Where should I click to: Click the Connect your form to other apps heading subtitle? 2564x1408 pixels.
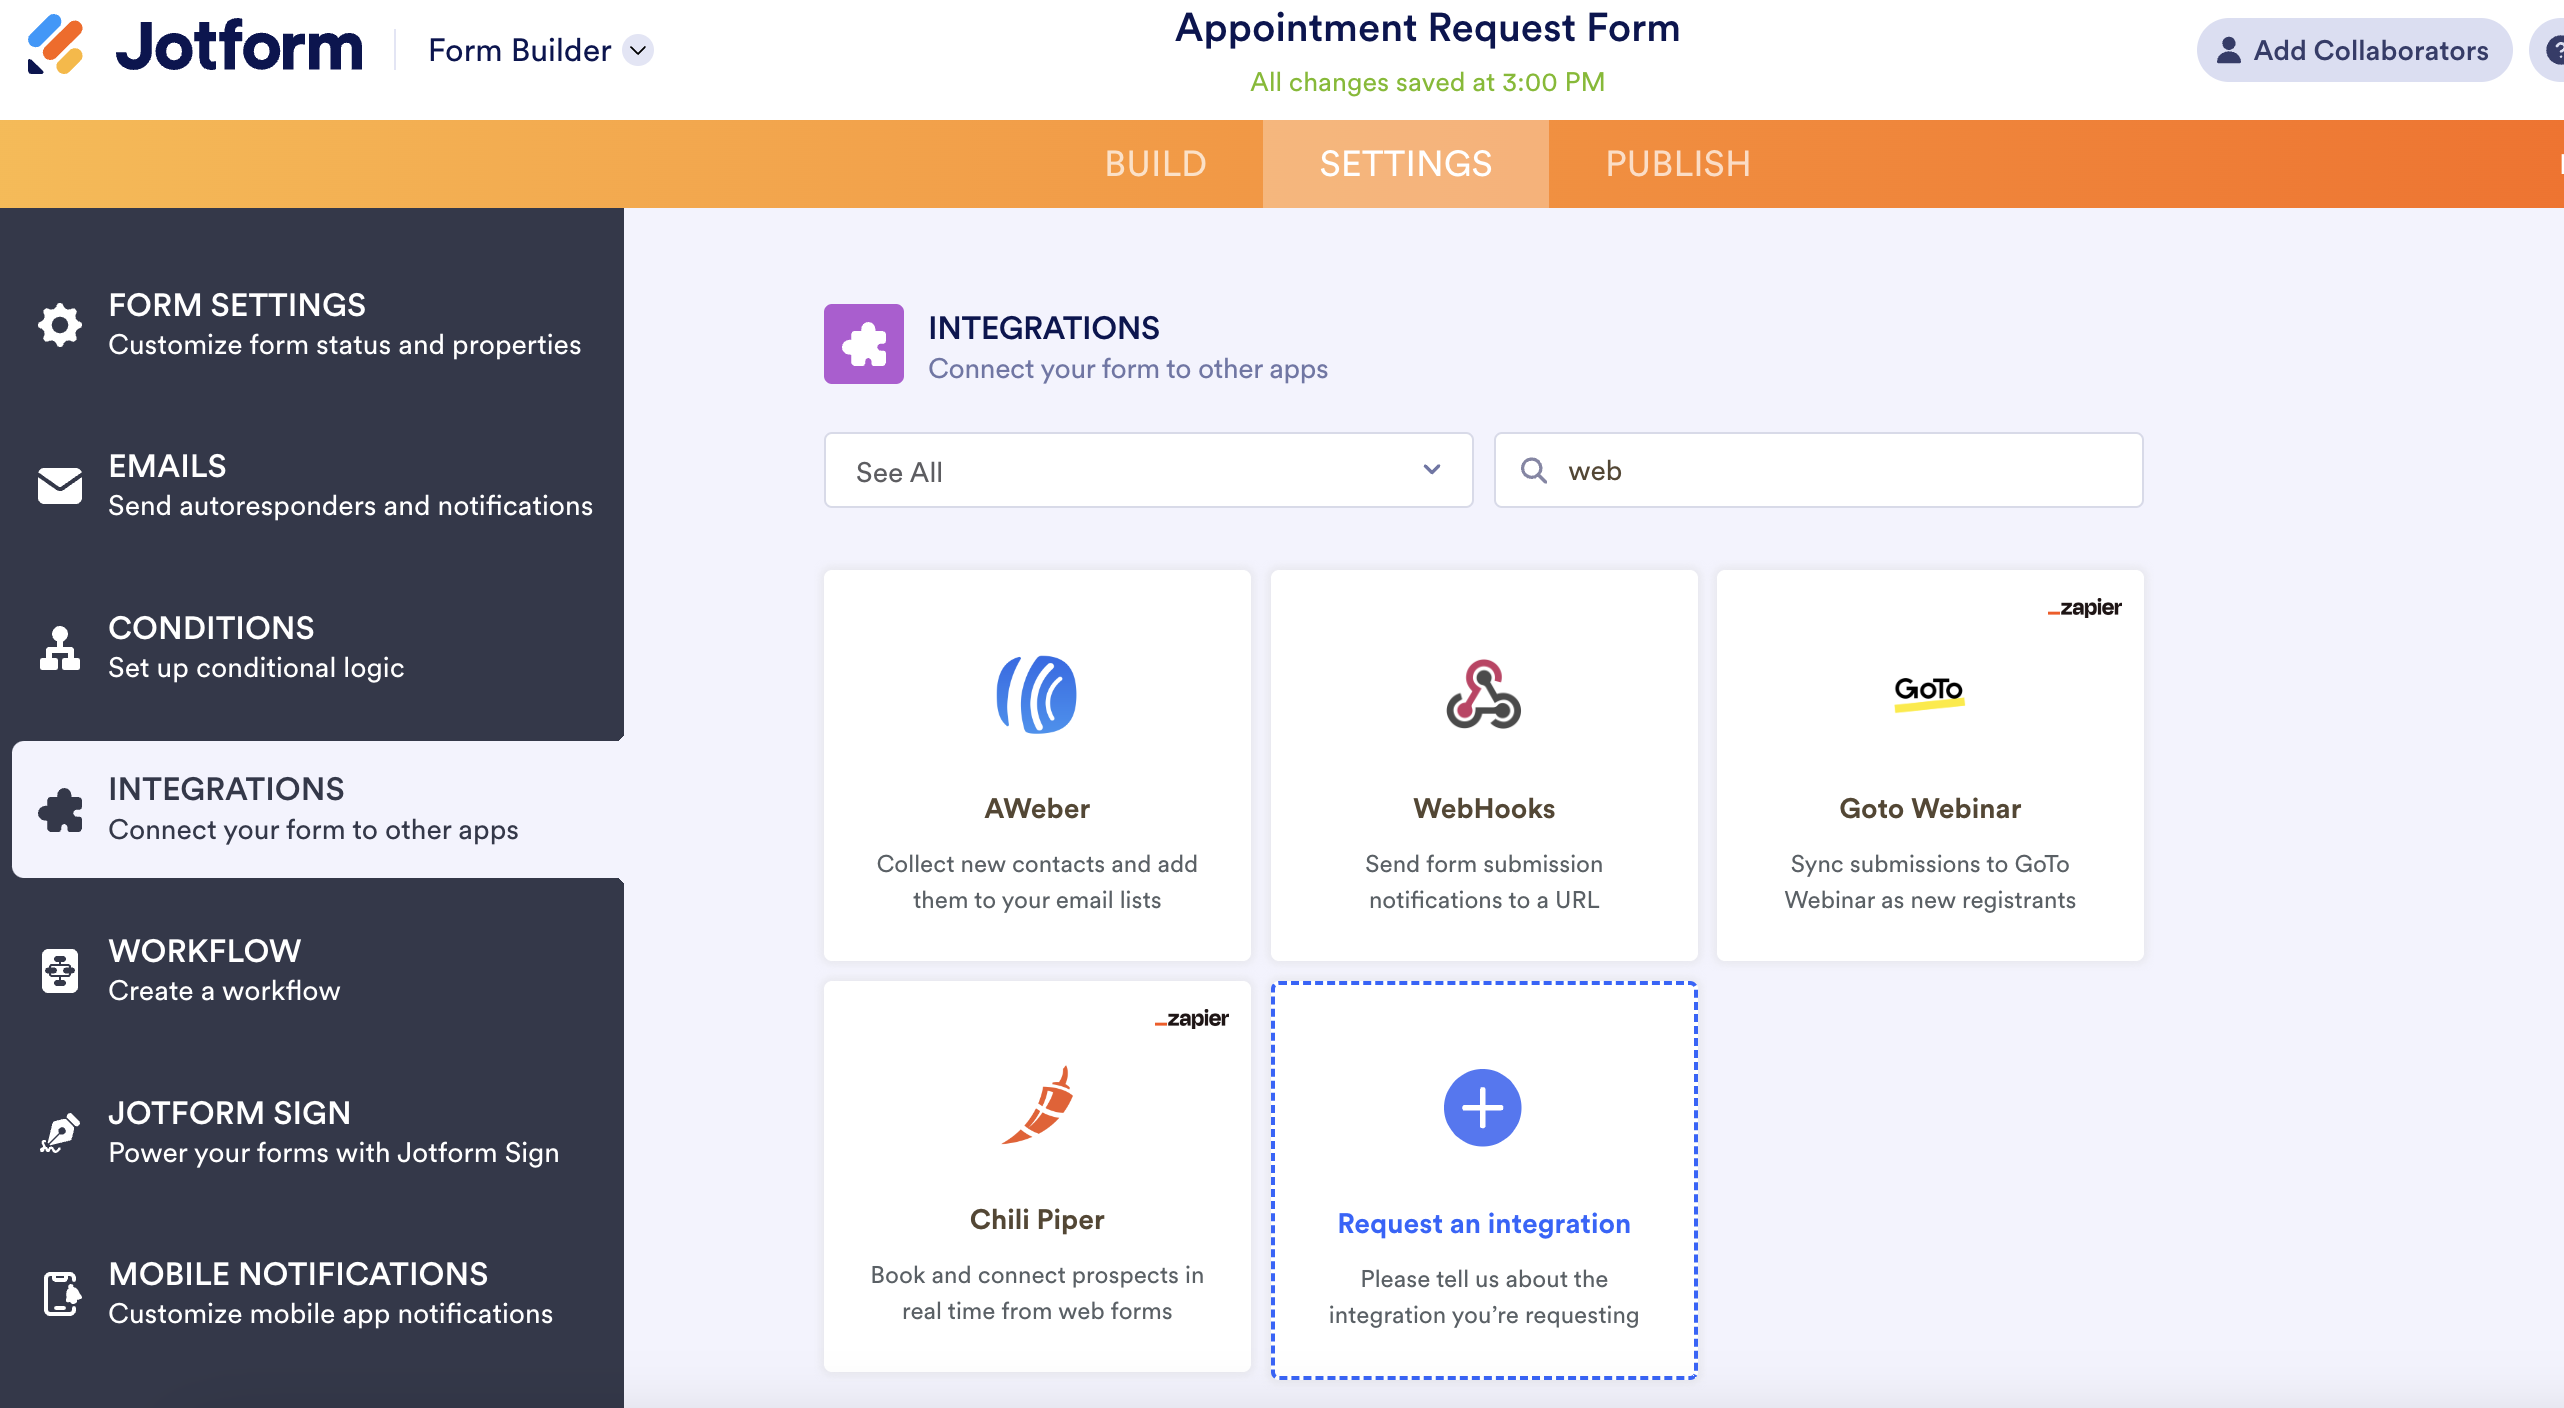[x=1128, y=369]
